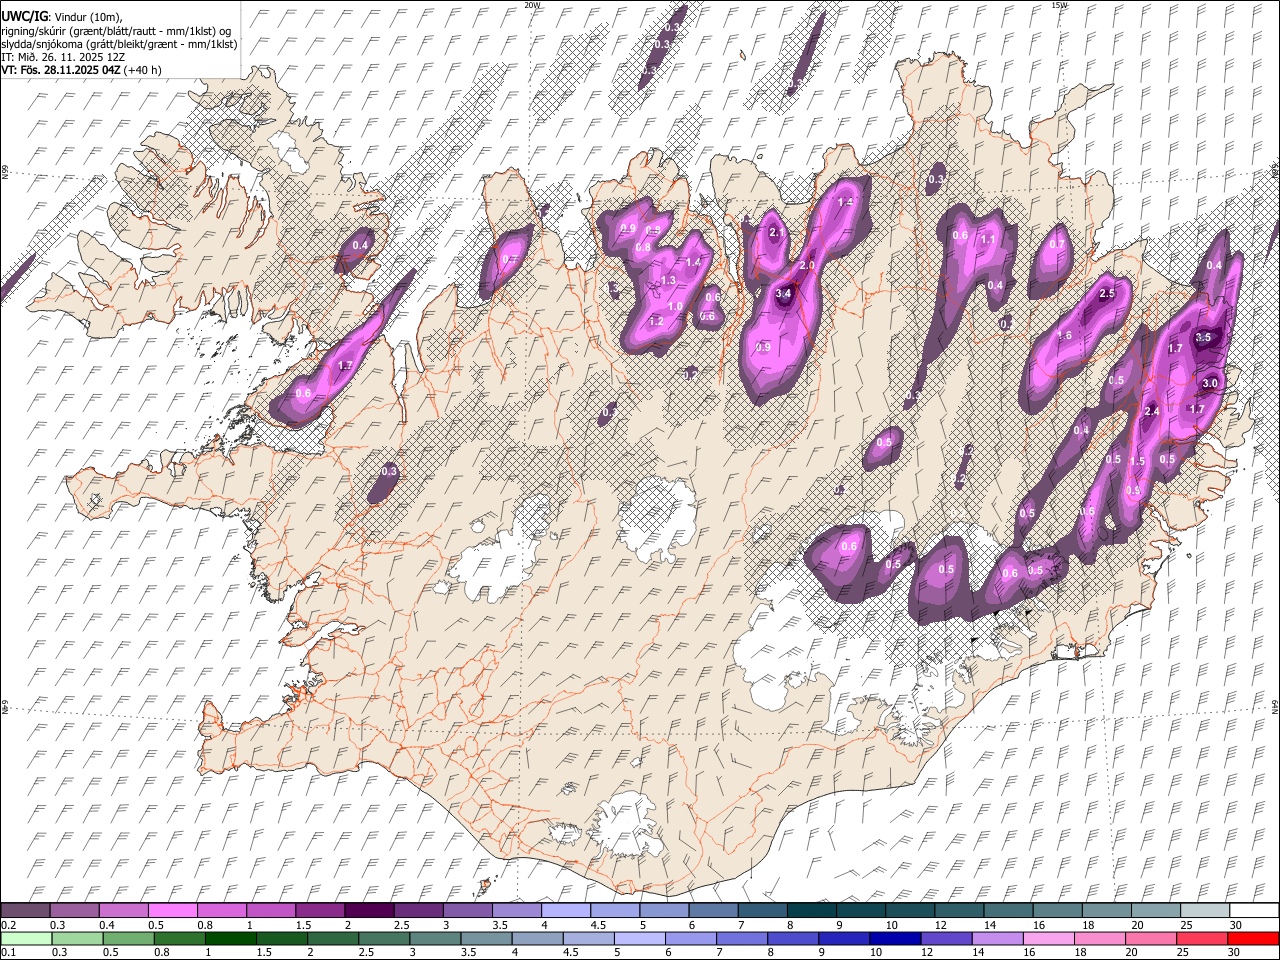Click the 2.1 precipitation value label
The image size is (1280, 960).
[778, 232]
